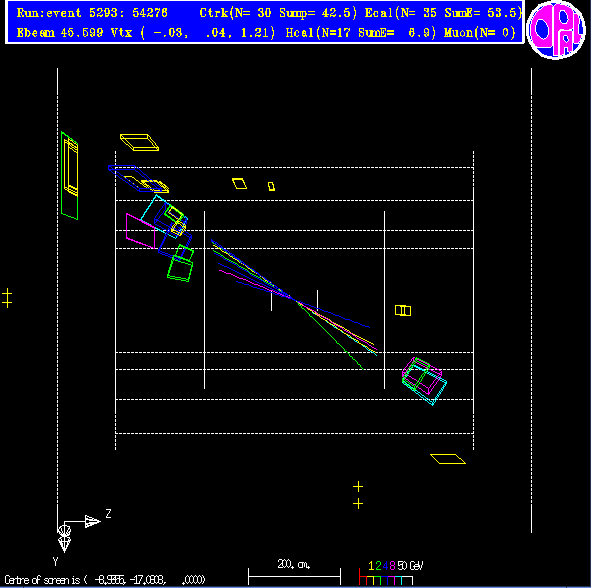
Task: Click the upper yellow cross near bottom center
Action: coord(358,487)
